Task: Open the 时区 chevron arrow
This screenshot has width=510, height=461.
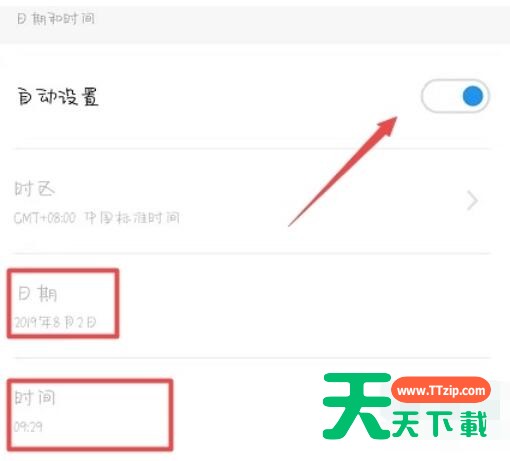Action: click(472, 201)
